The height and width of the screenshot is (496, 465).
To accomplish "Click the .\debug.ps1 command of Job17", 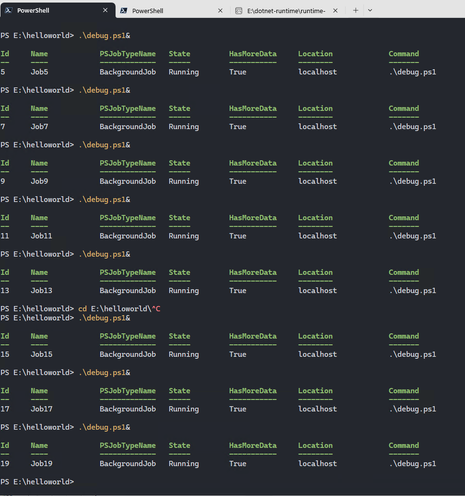I will (x=412, y=409).
